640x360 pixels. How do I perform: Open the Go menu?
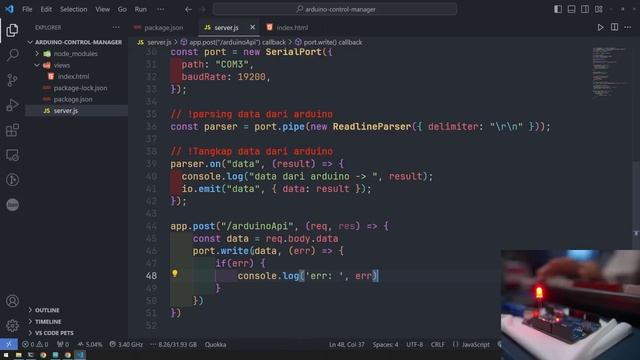coord(122,9)
